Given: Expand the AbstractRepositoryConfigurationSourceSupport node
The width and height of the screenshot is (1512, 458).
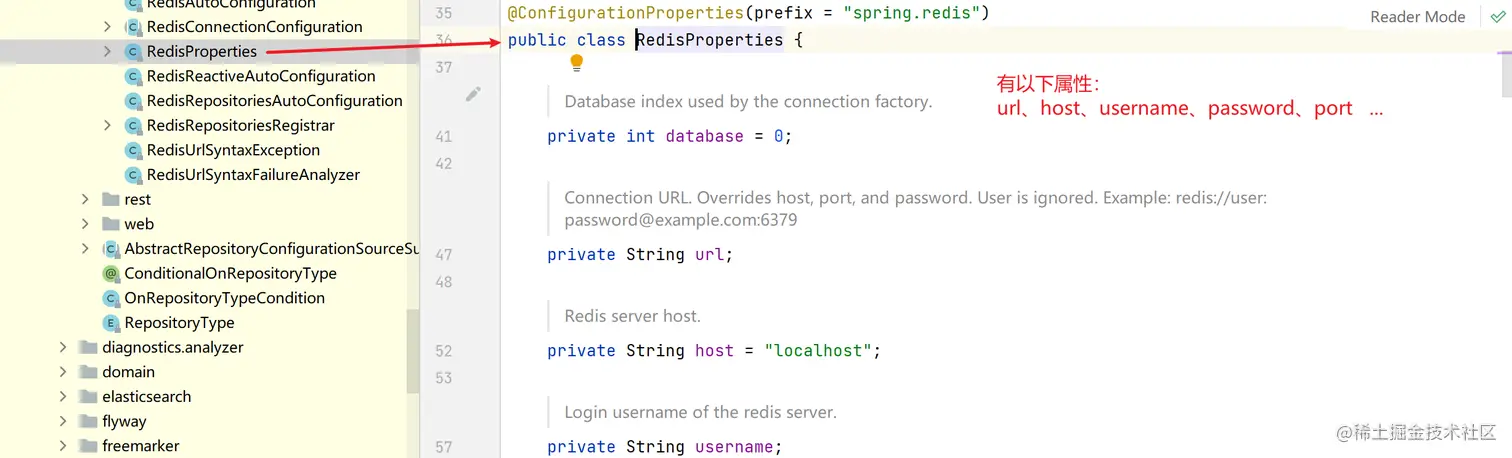Looking at the screenshot, I should tap(86, 249).
